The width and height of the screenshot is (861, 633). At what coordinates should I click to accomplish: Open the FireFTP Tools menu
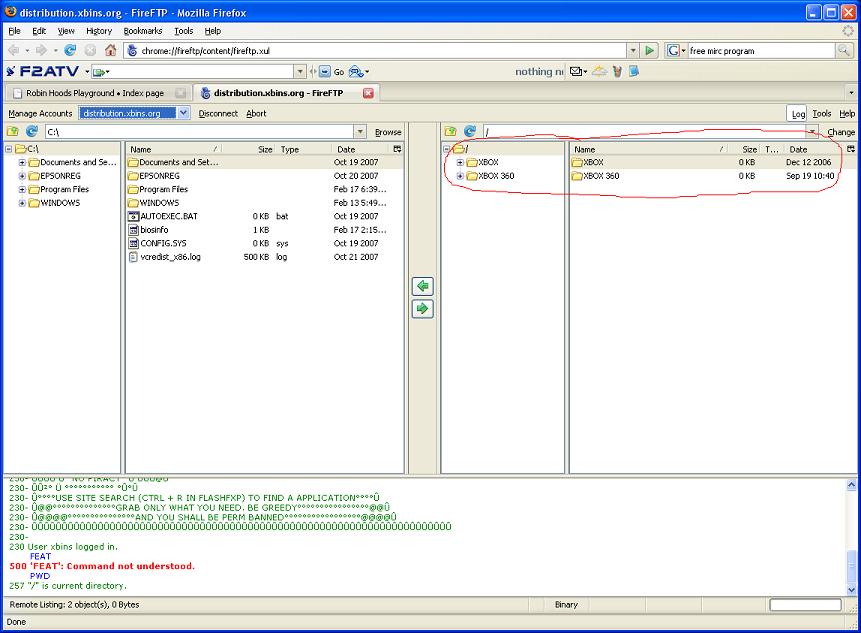[x=821, y=113]
